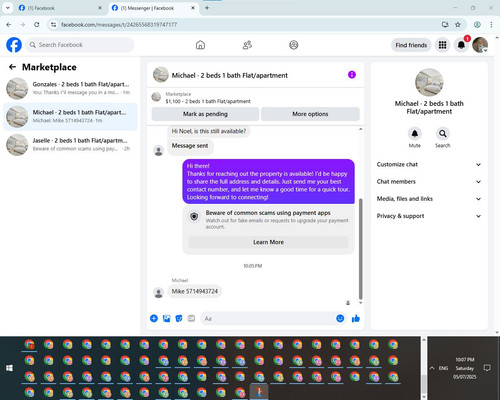This screenshot has width=500, height=400.
Task: Click the Find friends button
Action: (411, 45)
